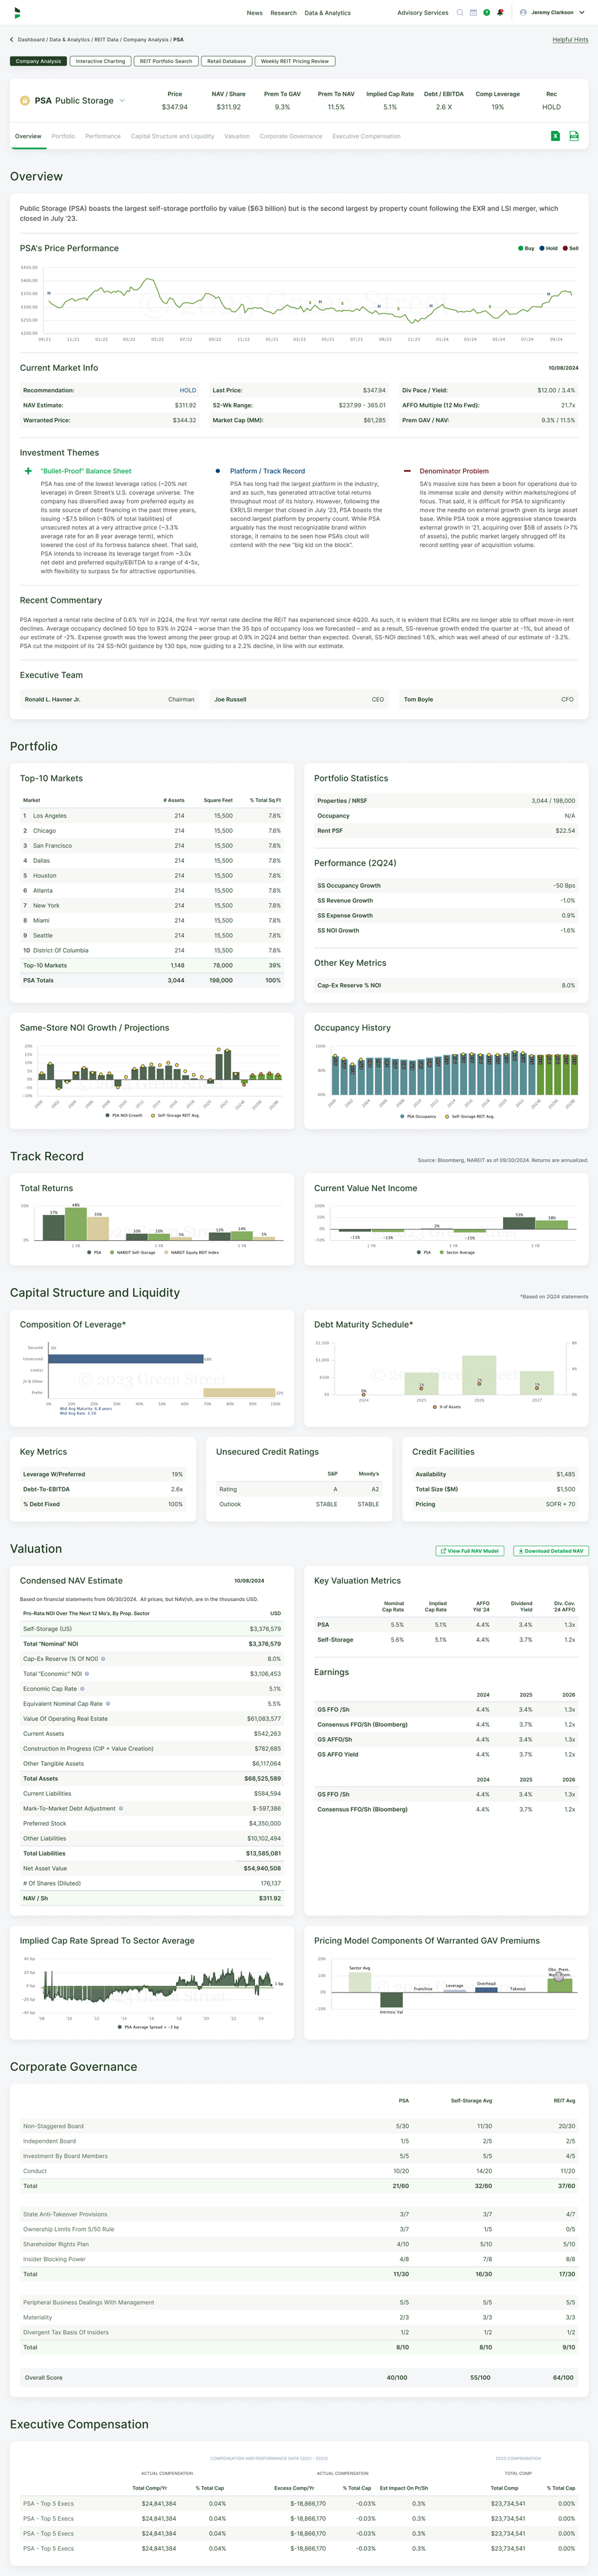Image resolution: width=598 pixels, height=2576 pixels.
Task: Open the notifications bell
Action: [x=500, y=13]
